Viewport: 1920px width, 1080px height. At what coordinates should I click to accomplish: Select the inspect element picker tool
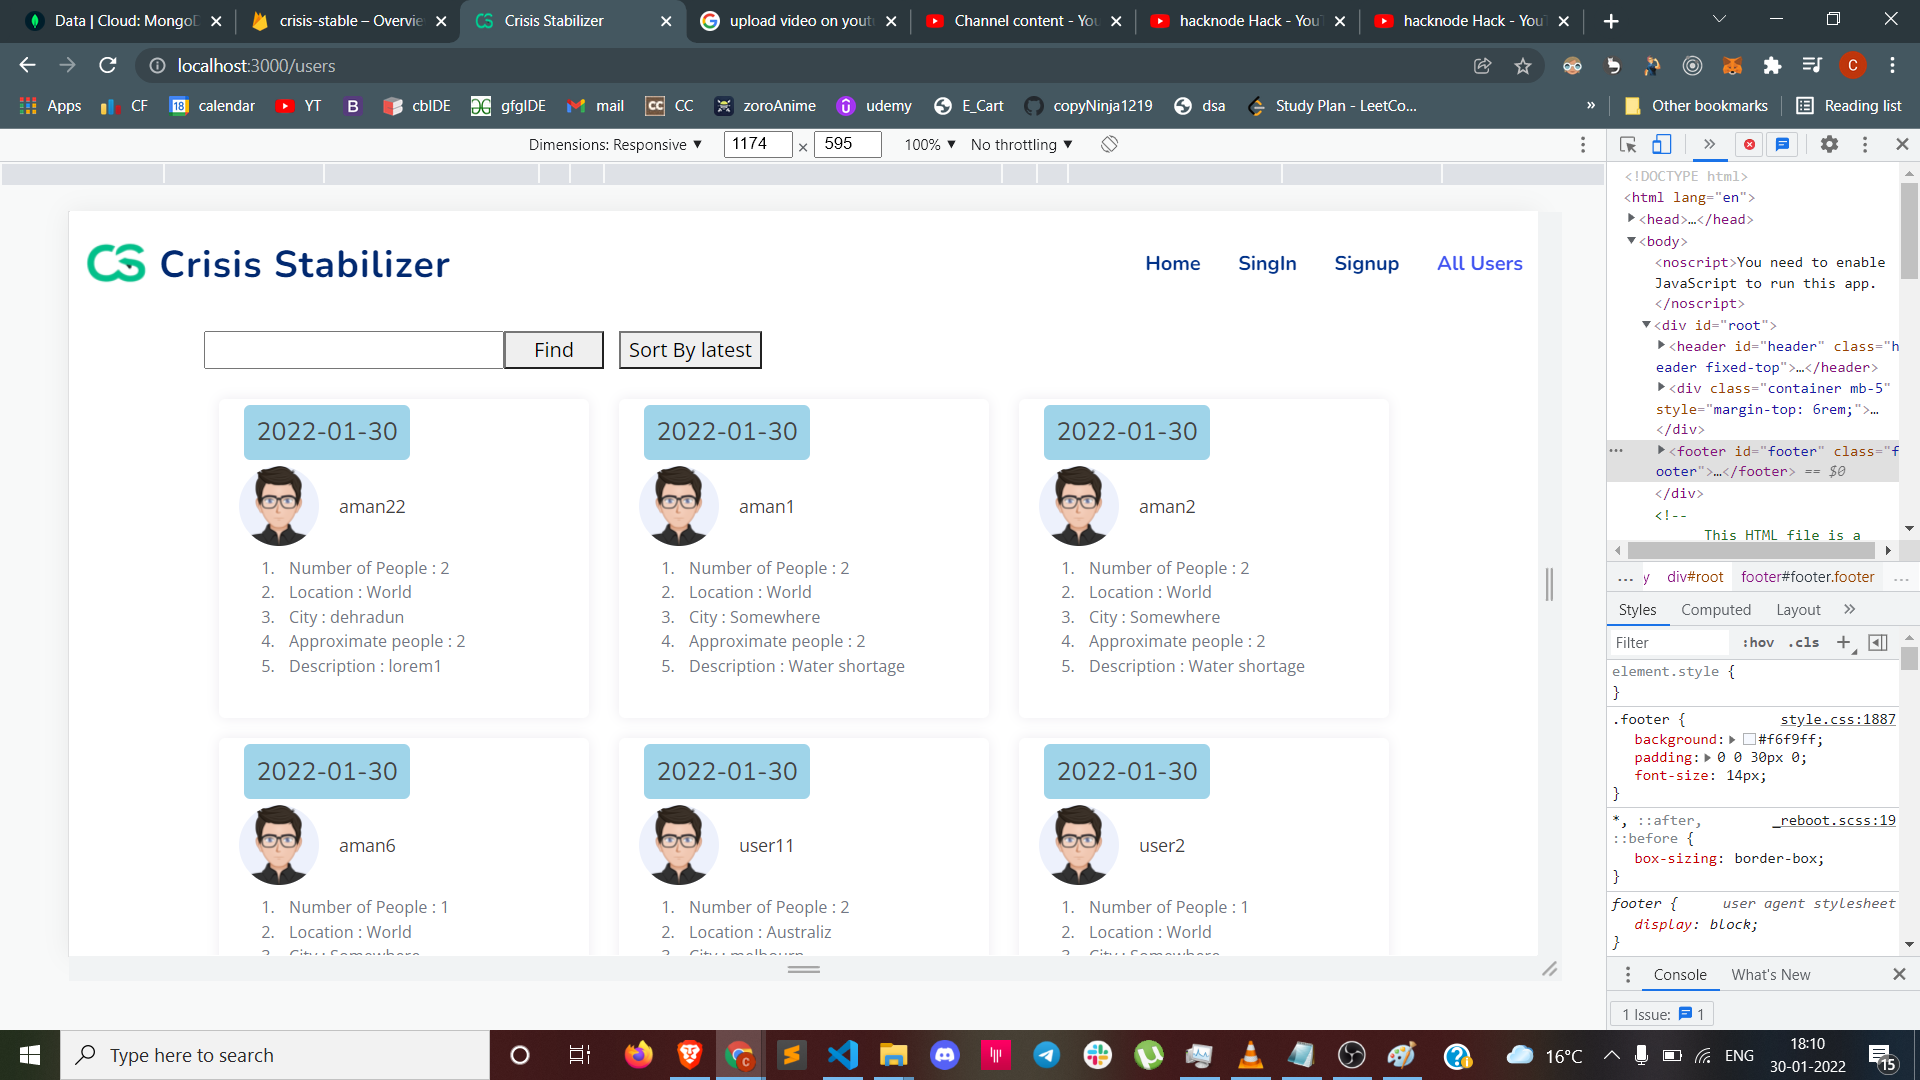pos(1628,145)
